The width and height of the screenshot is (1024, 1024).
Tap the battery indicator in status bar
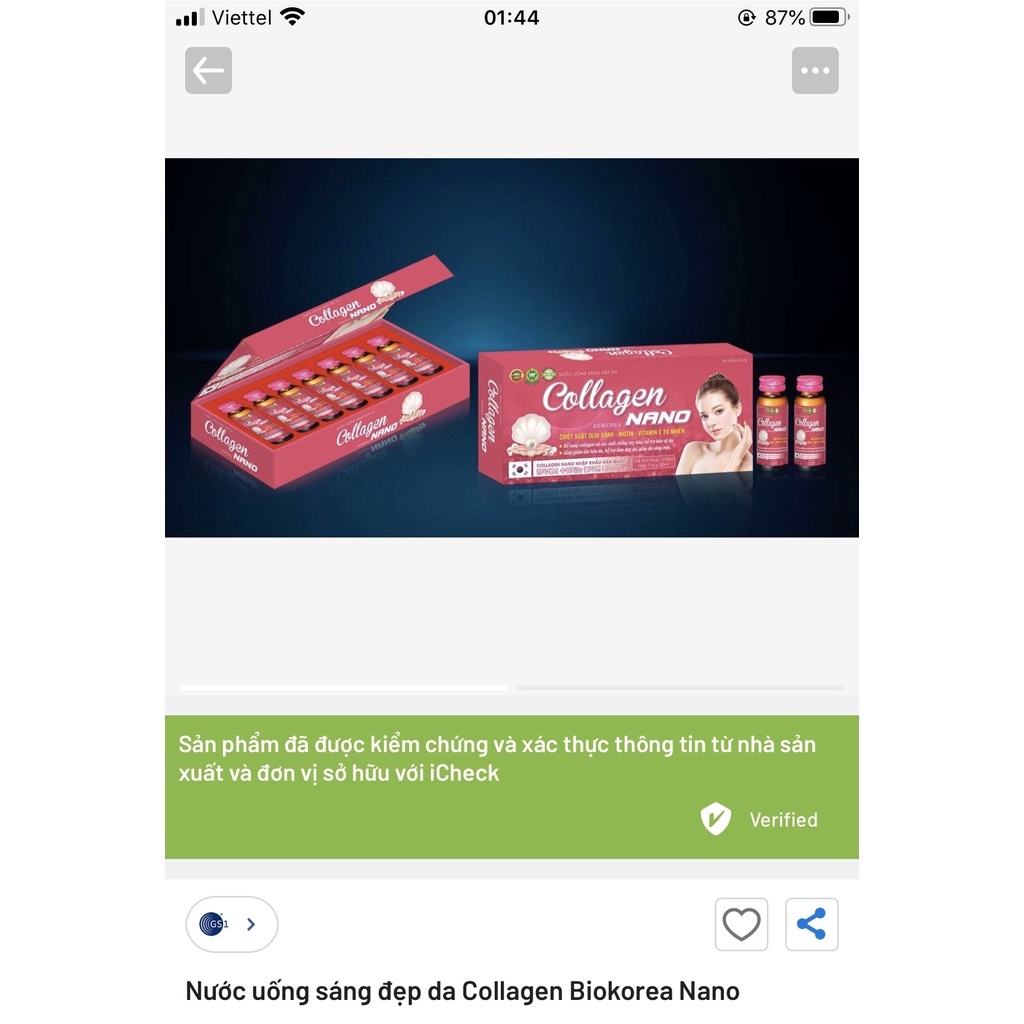[829, 17]
